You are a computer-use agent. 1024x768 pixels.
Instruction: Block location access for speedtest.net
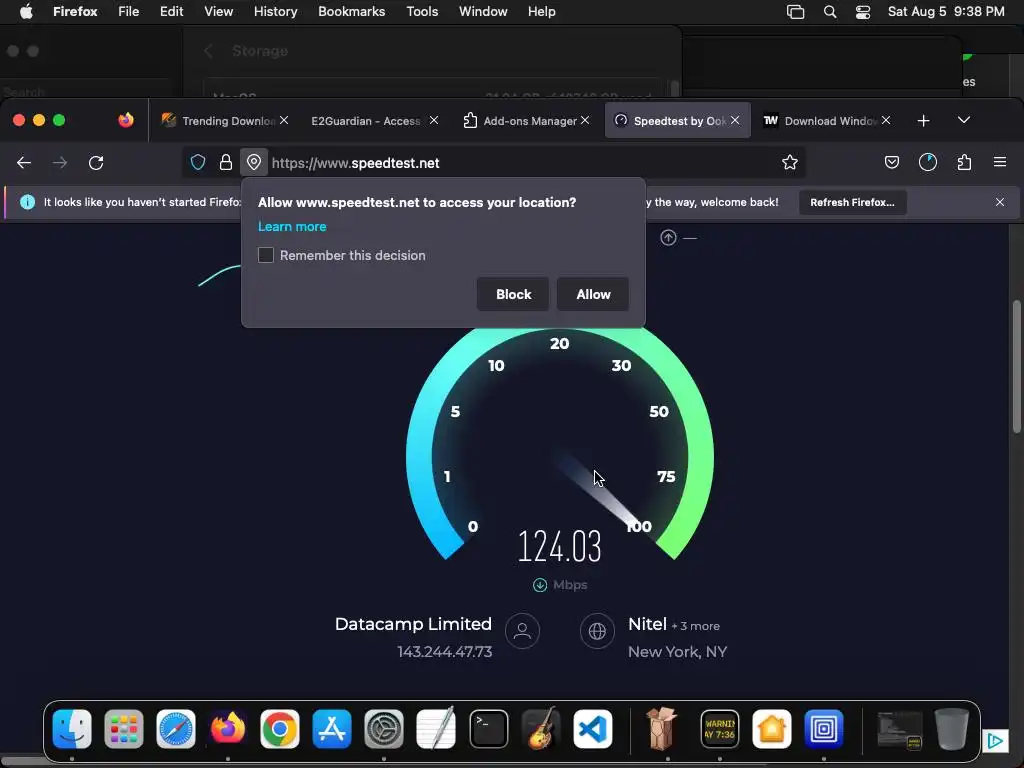pos(513,295)
